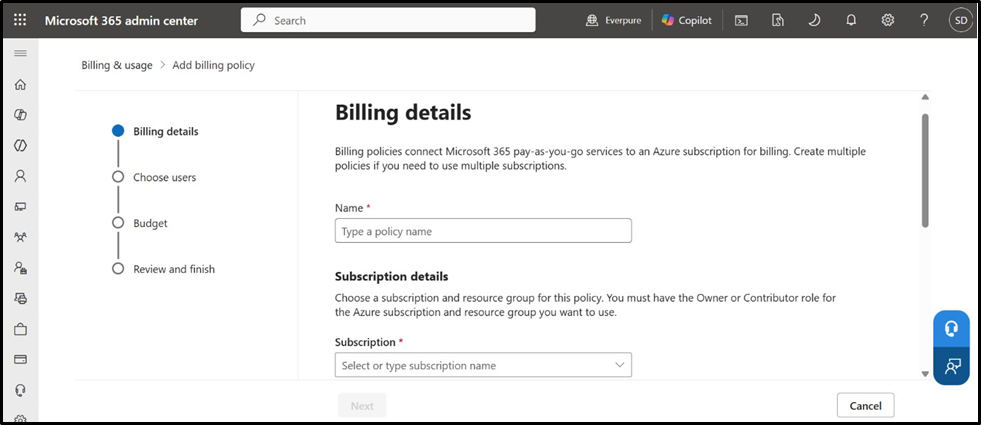
Task: Expand Subscription list via chevron arrow
Action: click(x=619, y=365)
